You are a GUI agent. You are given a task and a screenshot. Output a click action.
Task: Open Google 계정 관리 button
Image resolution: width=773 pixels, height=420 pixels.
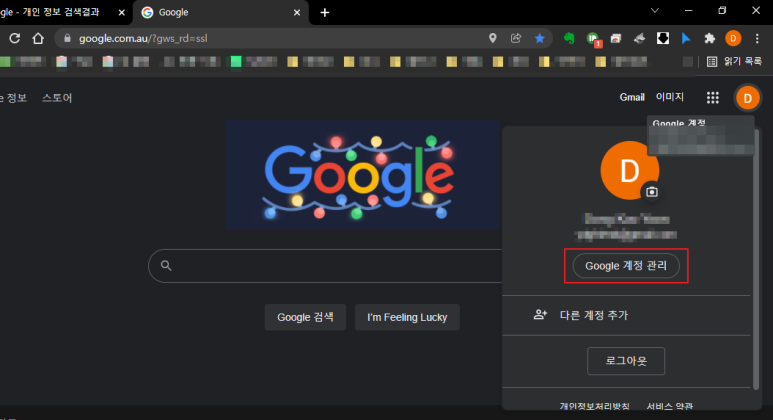coord(626,266)
